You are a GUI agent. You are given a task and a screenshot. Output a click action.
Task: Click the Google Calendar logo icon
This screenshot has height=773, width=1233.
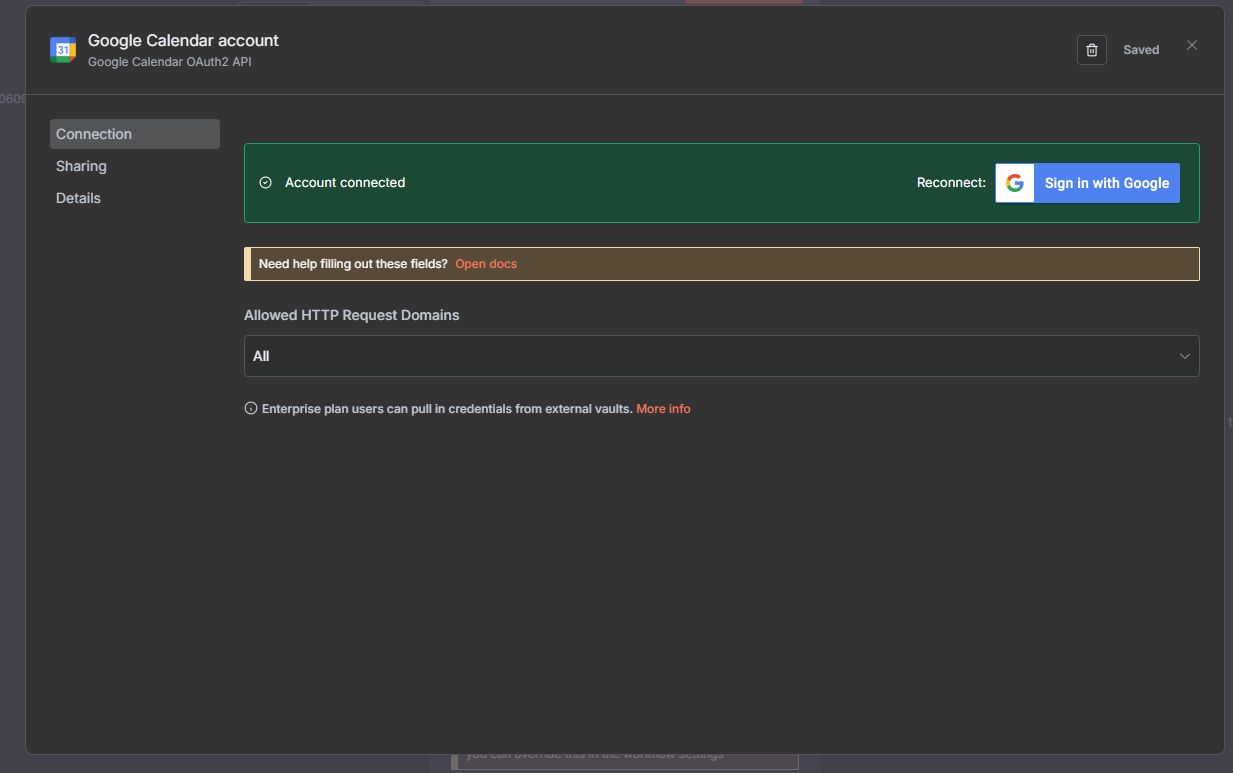(63, 50)
